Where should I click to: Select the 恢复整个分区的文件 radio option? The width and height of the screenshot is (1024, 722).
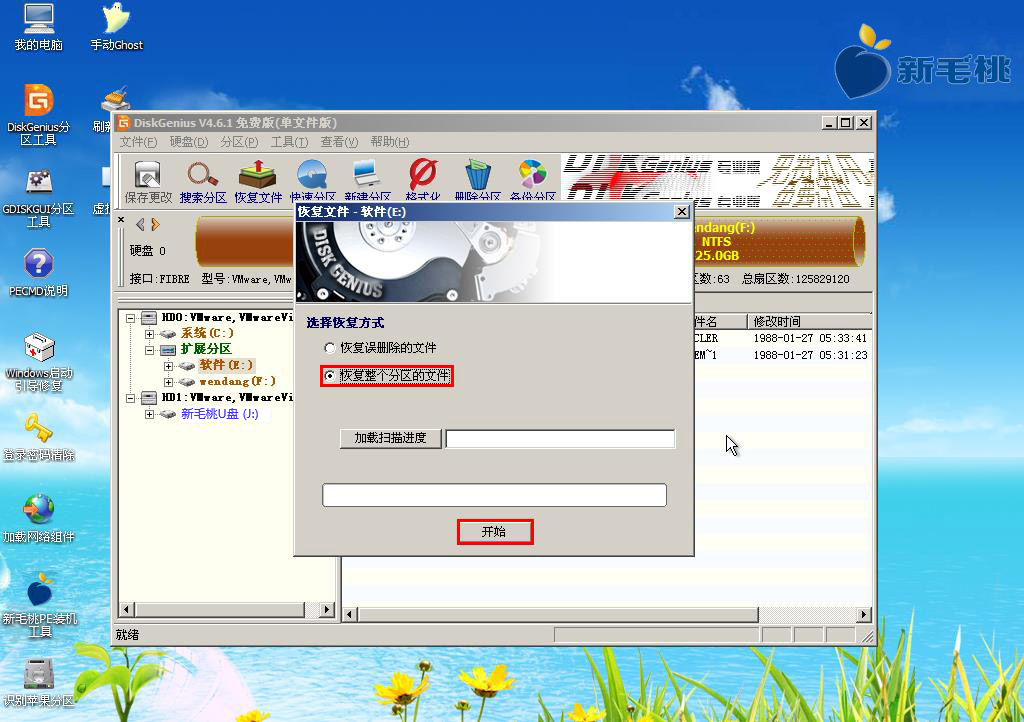pyautogui.click(x=387, y=376)
